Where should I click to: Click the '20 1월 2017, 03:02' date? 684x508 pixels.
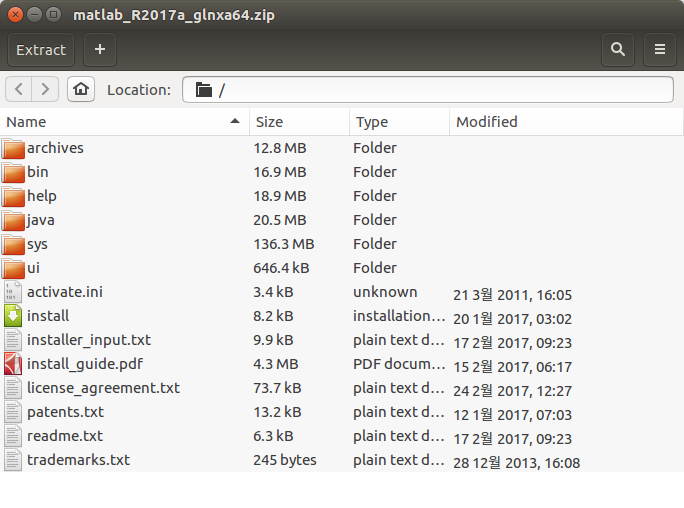pos(513,319)
